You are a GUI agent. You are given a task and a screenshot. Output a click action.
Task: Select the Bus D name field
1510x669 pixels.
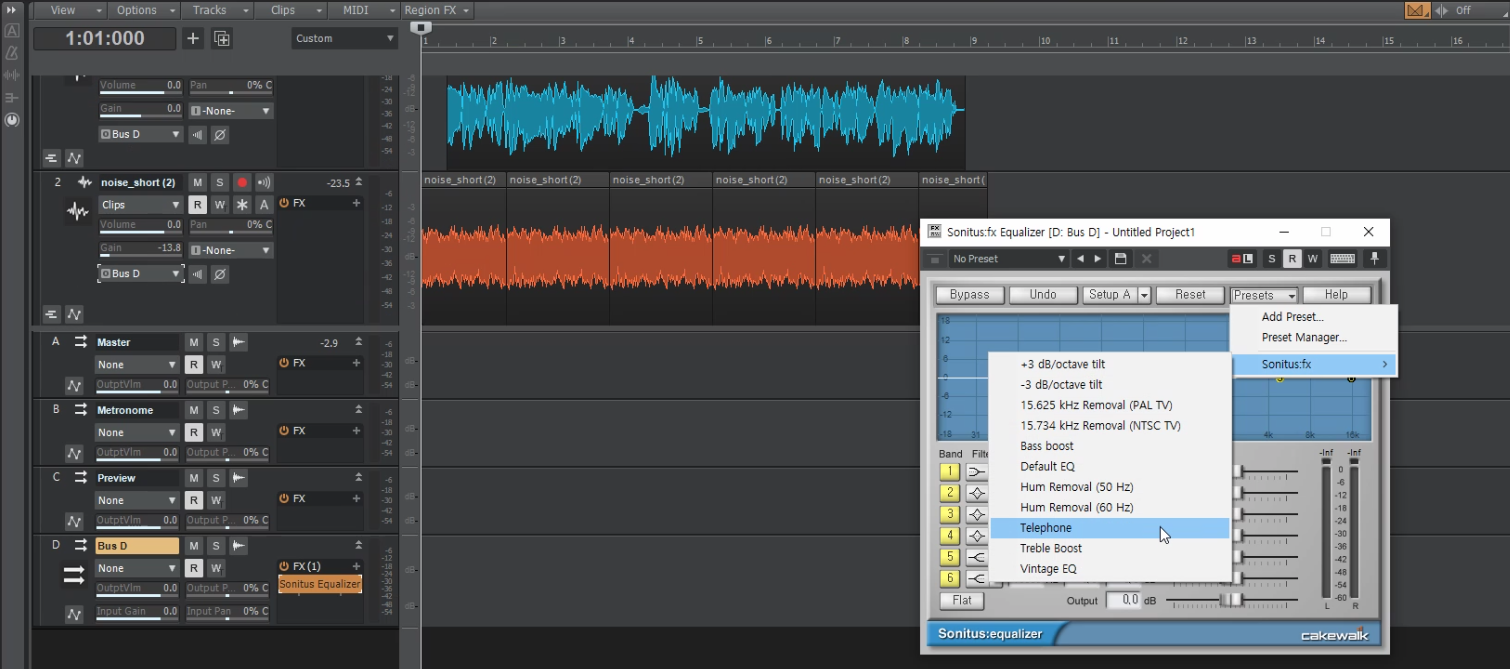[x=138, y=546]
